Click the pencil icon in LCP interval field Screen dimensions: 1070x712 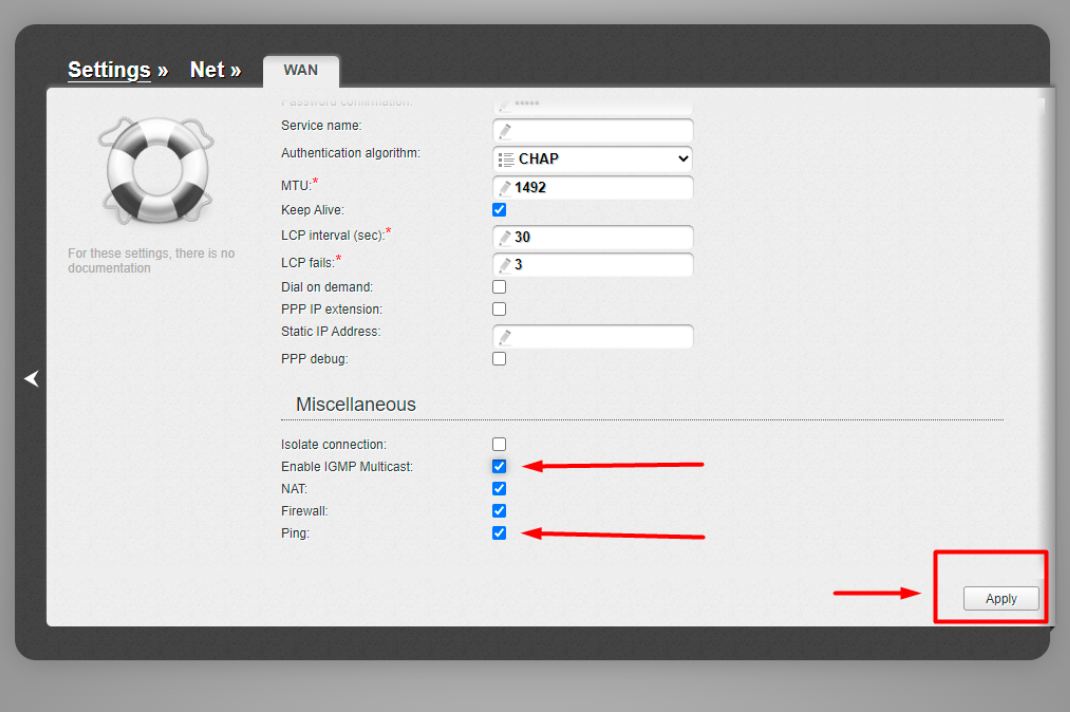[505, 237]
